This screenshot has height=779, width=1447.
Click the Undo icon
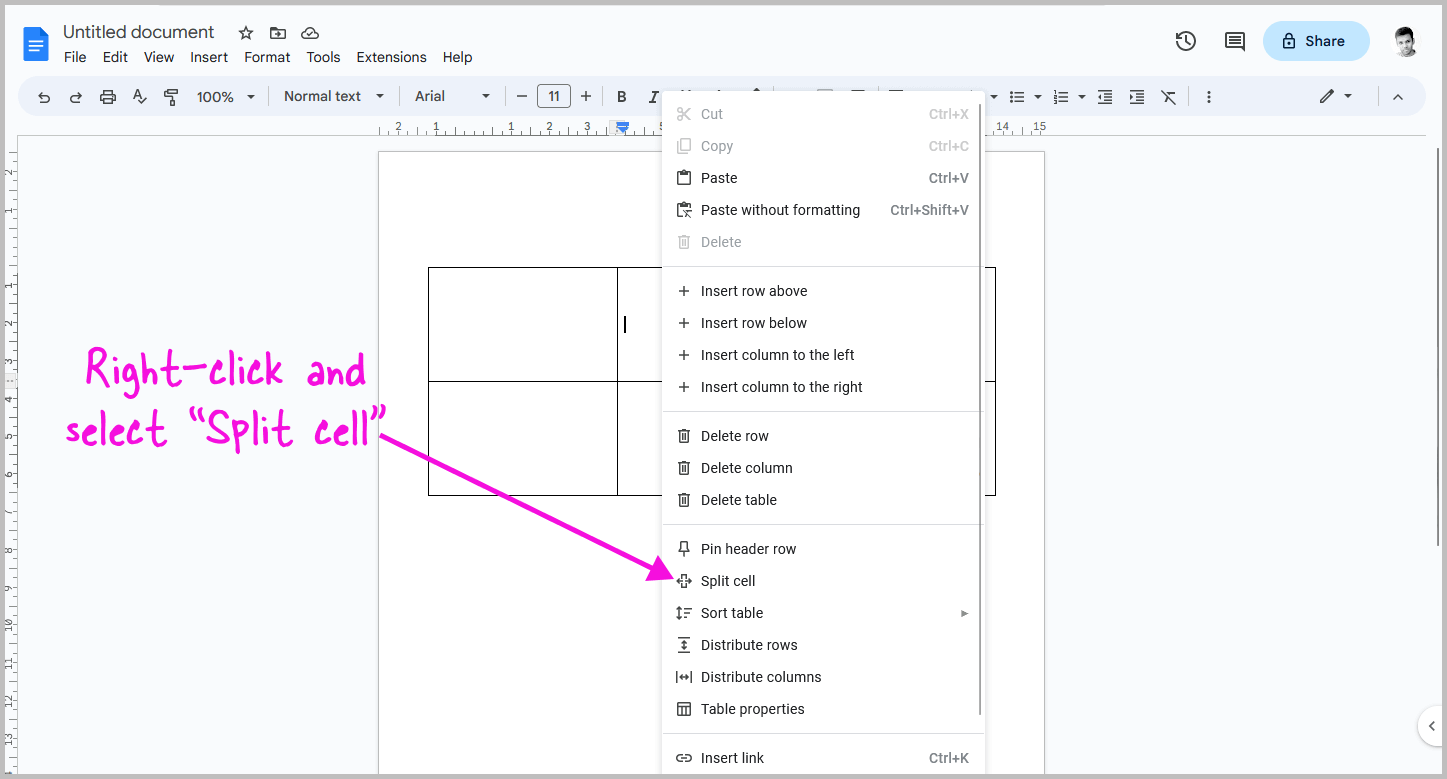coord(45,96)
